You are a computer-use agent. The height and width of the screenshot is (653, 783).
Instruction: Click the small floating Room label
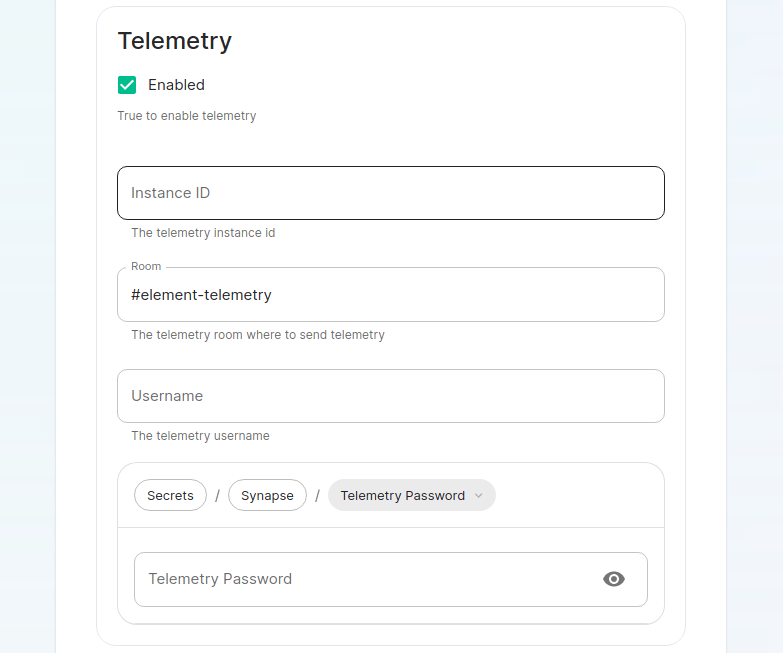146,267
